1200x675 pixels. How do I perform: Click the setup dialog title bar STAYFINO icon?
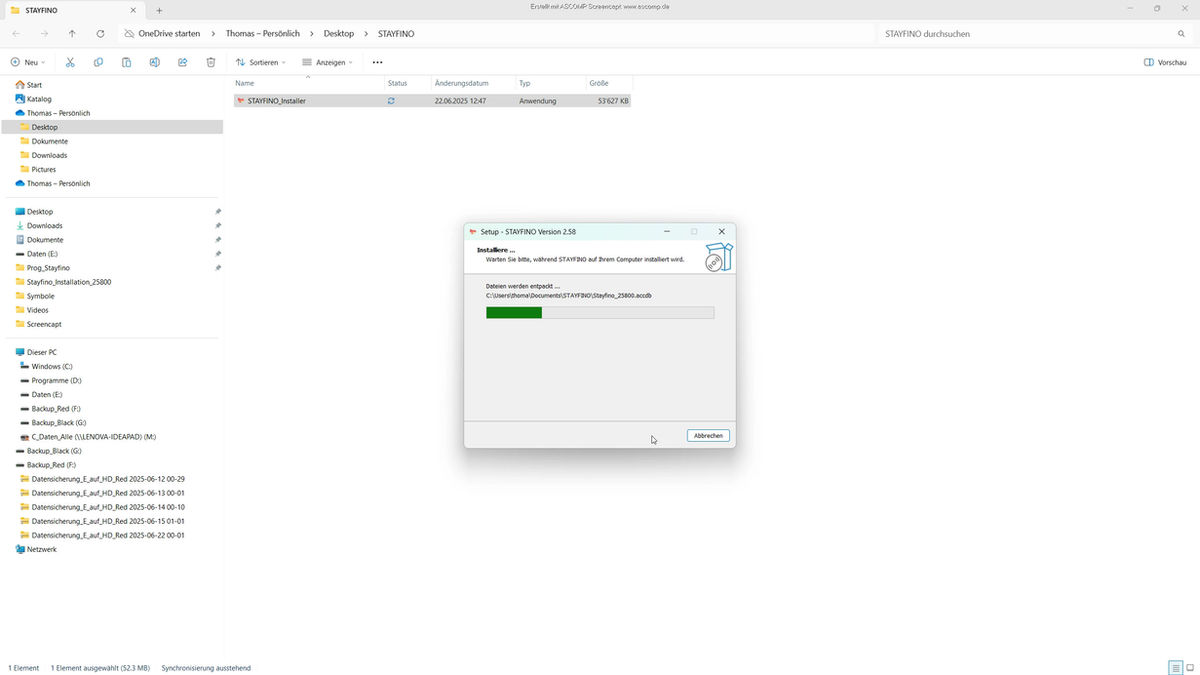[473, 231]
